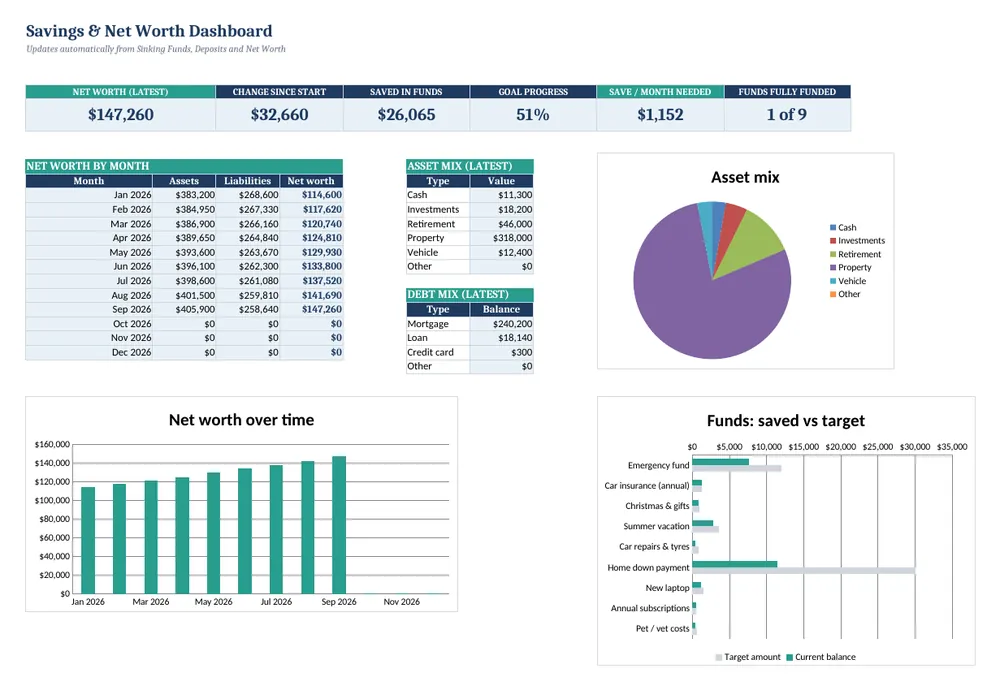Select the Saved in Funds value $26,065

tap(406, 115)
